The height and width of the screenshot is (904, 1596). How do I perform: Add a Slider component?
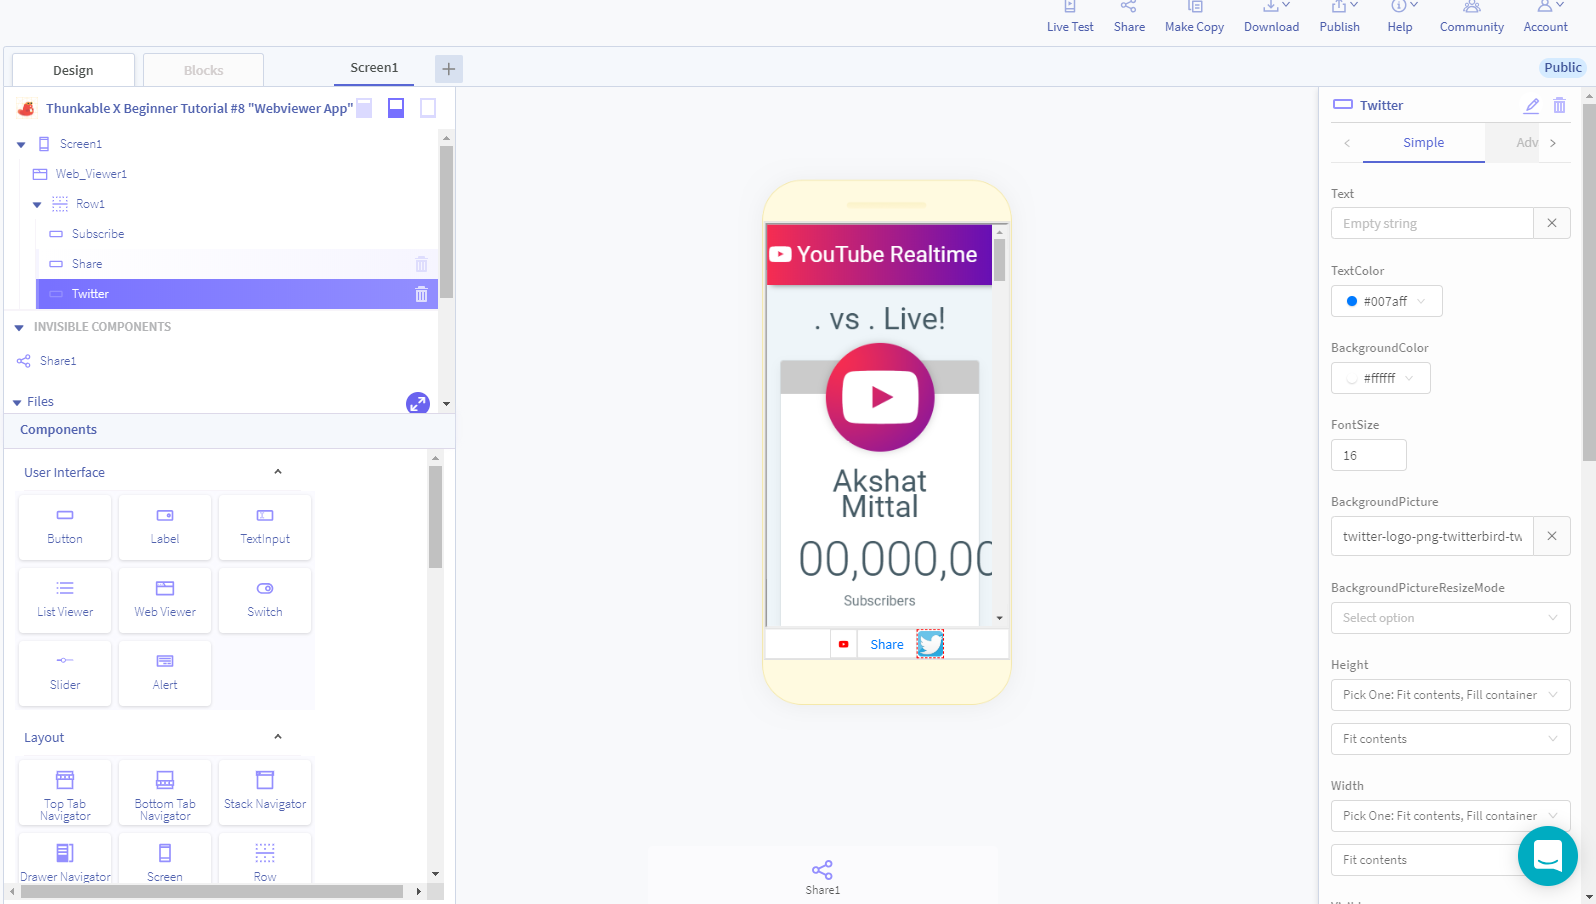click(65, 673)
